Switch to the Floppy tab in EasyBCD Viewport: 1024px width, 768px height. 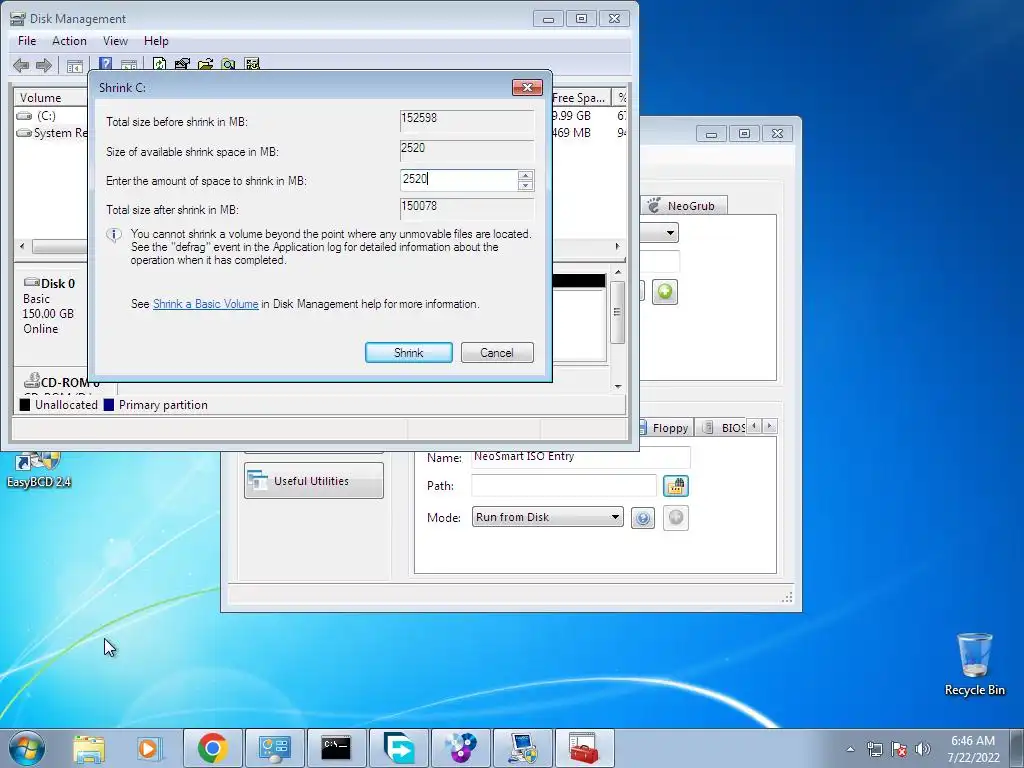664,428
